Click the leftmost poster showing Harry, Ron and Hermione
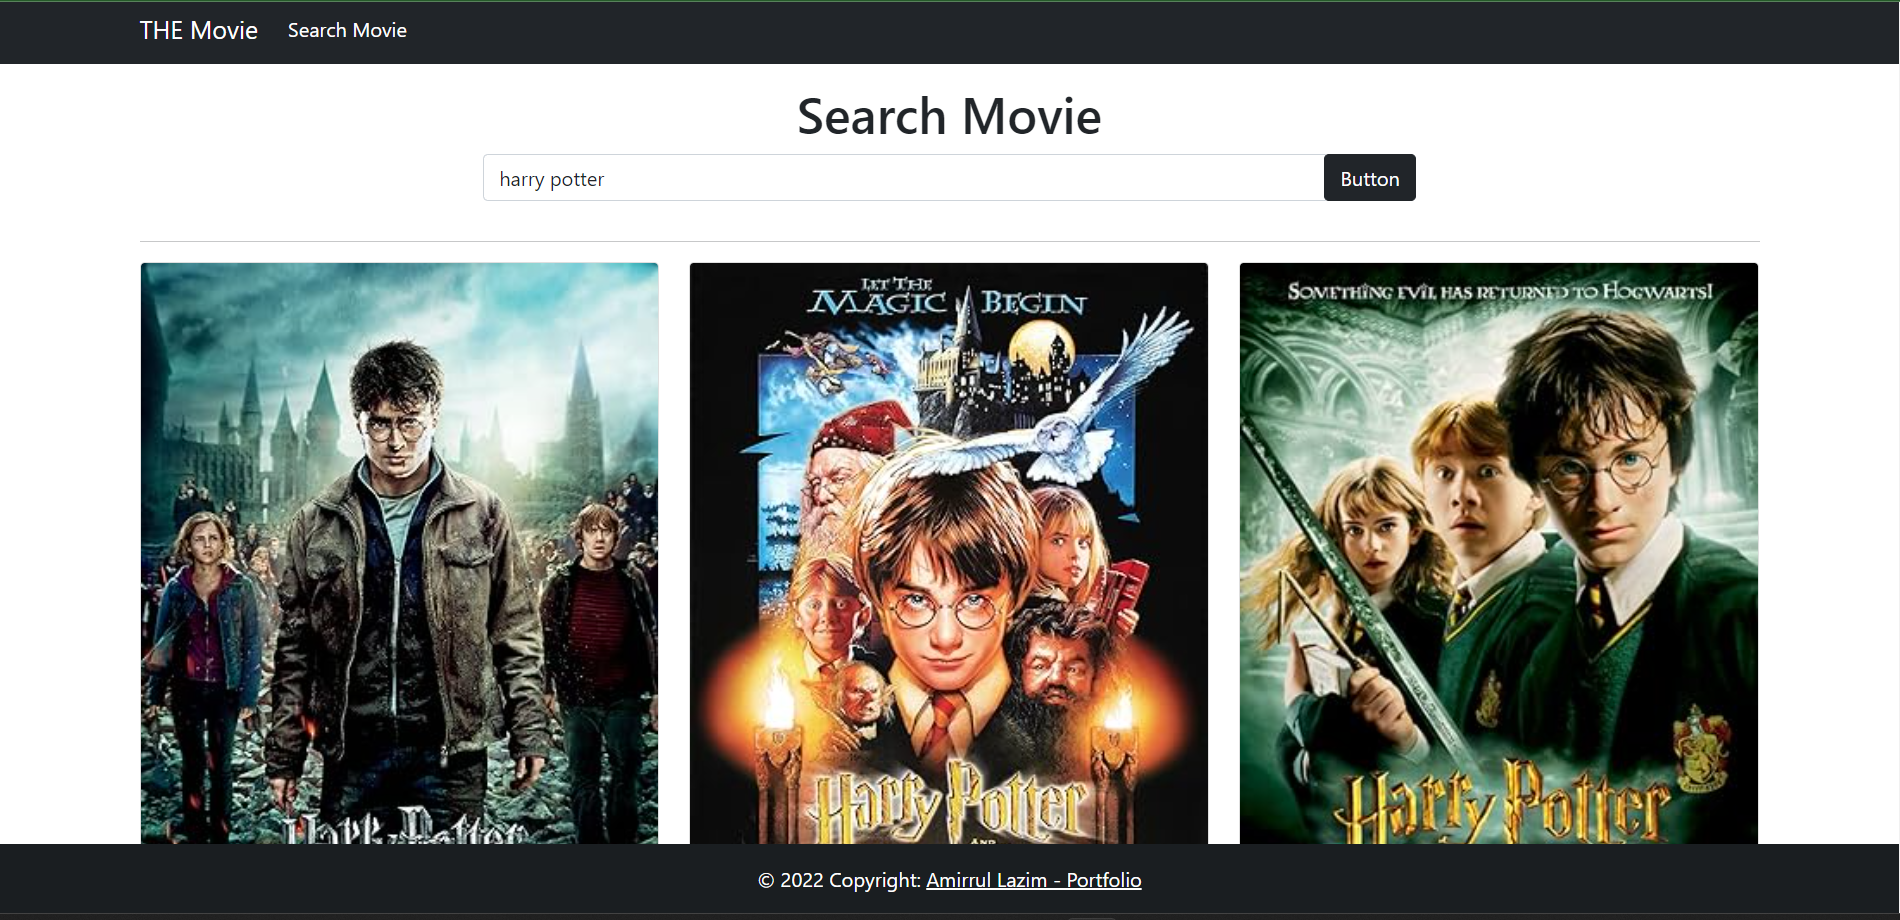Viewport: 1900px width, 920px height. tap(399, 550)
